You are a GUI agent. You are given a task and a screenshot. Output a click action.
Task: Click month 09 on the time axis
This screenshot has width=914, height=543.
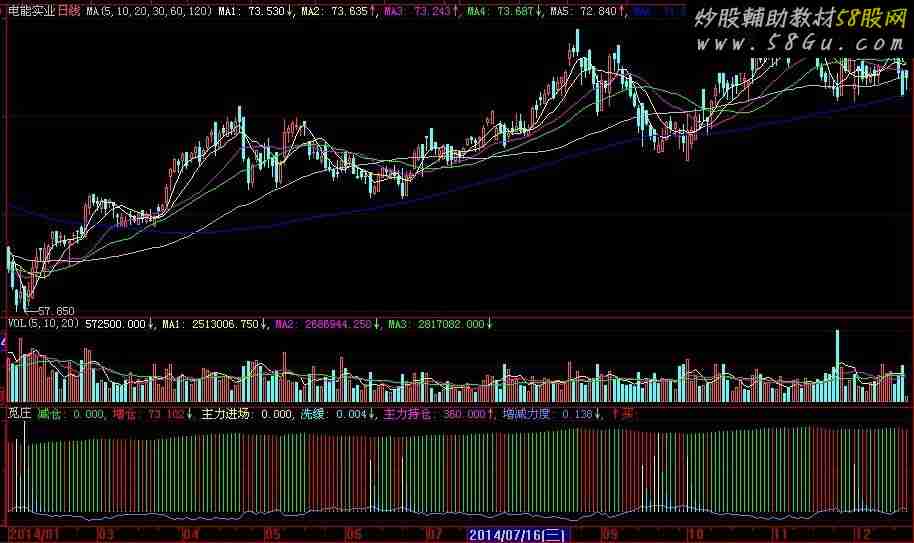click(607, 535)
